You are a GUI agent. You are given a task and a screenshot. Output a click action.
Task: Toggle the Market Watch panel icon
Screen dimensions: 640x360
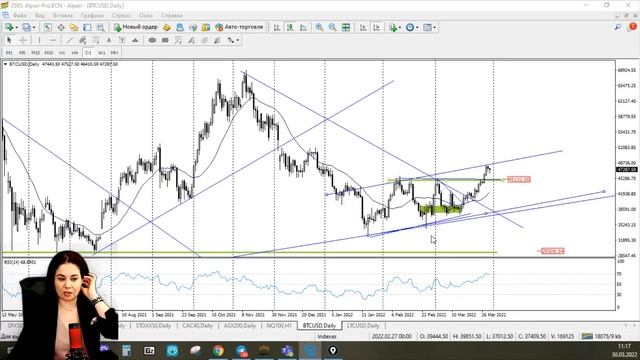[48, 27]
